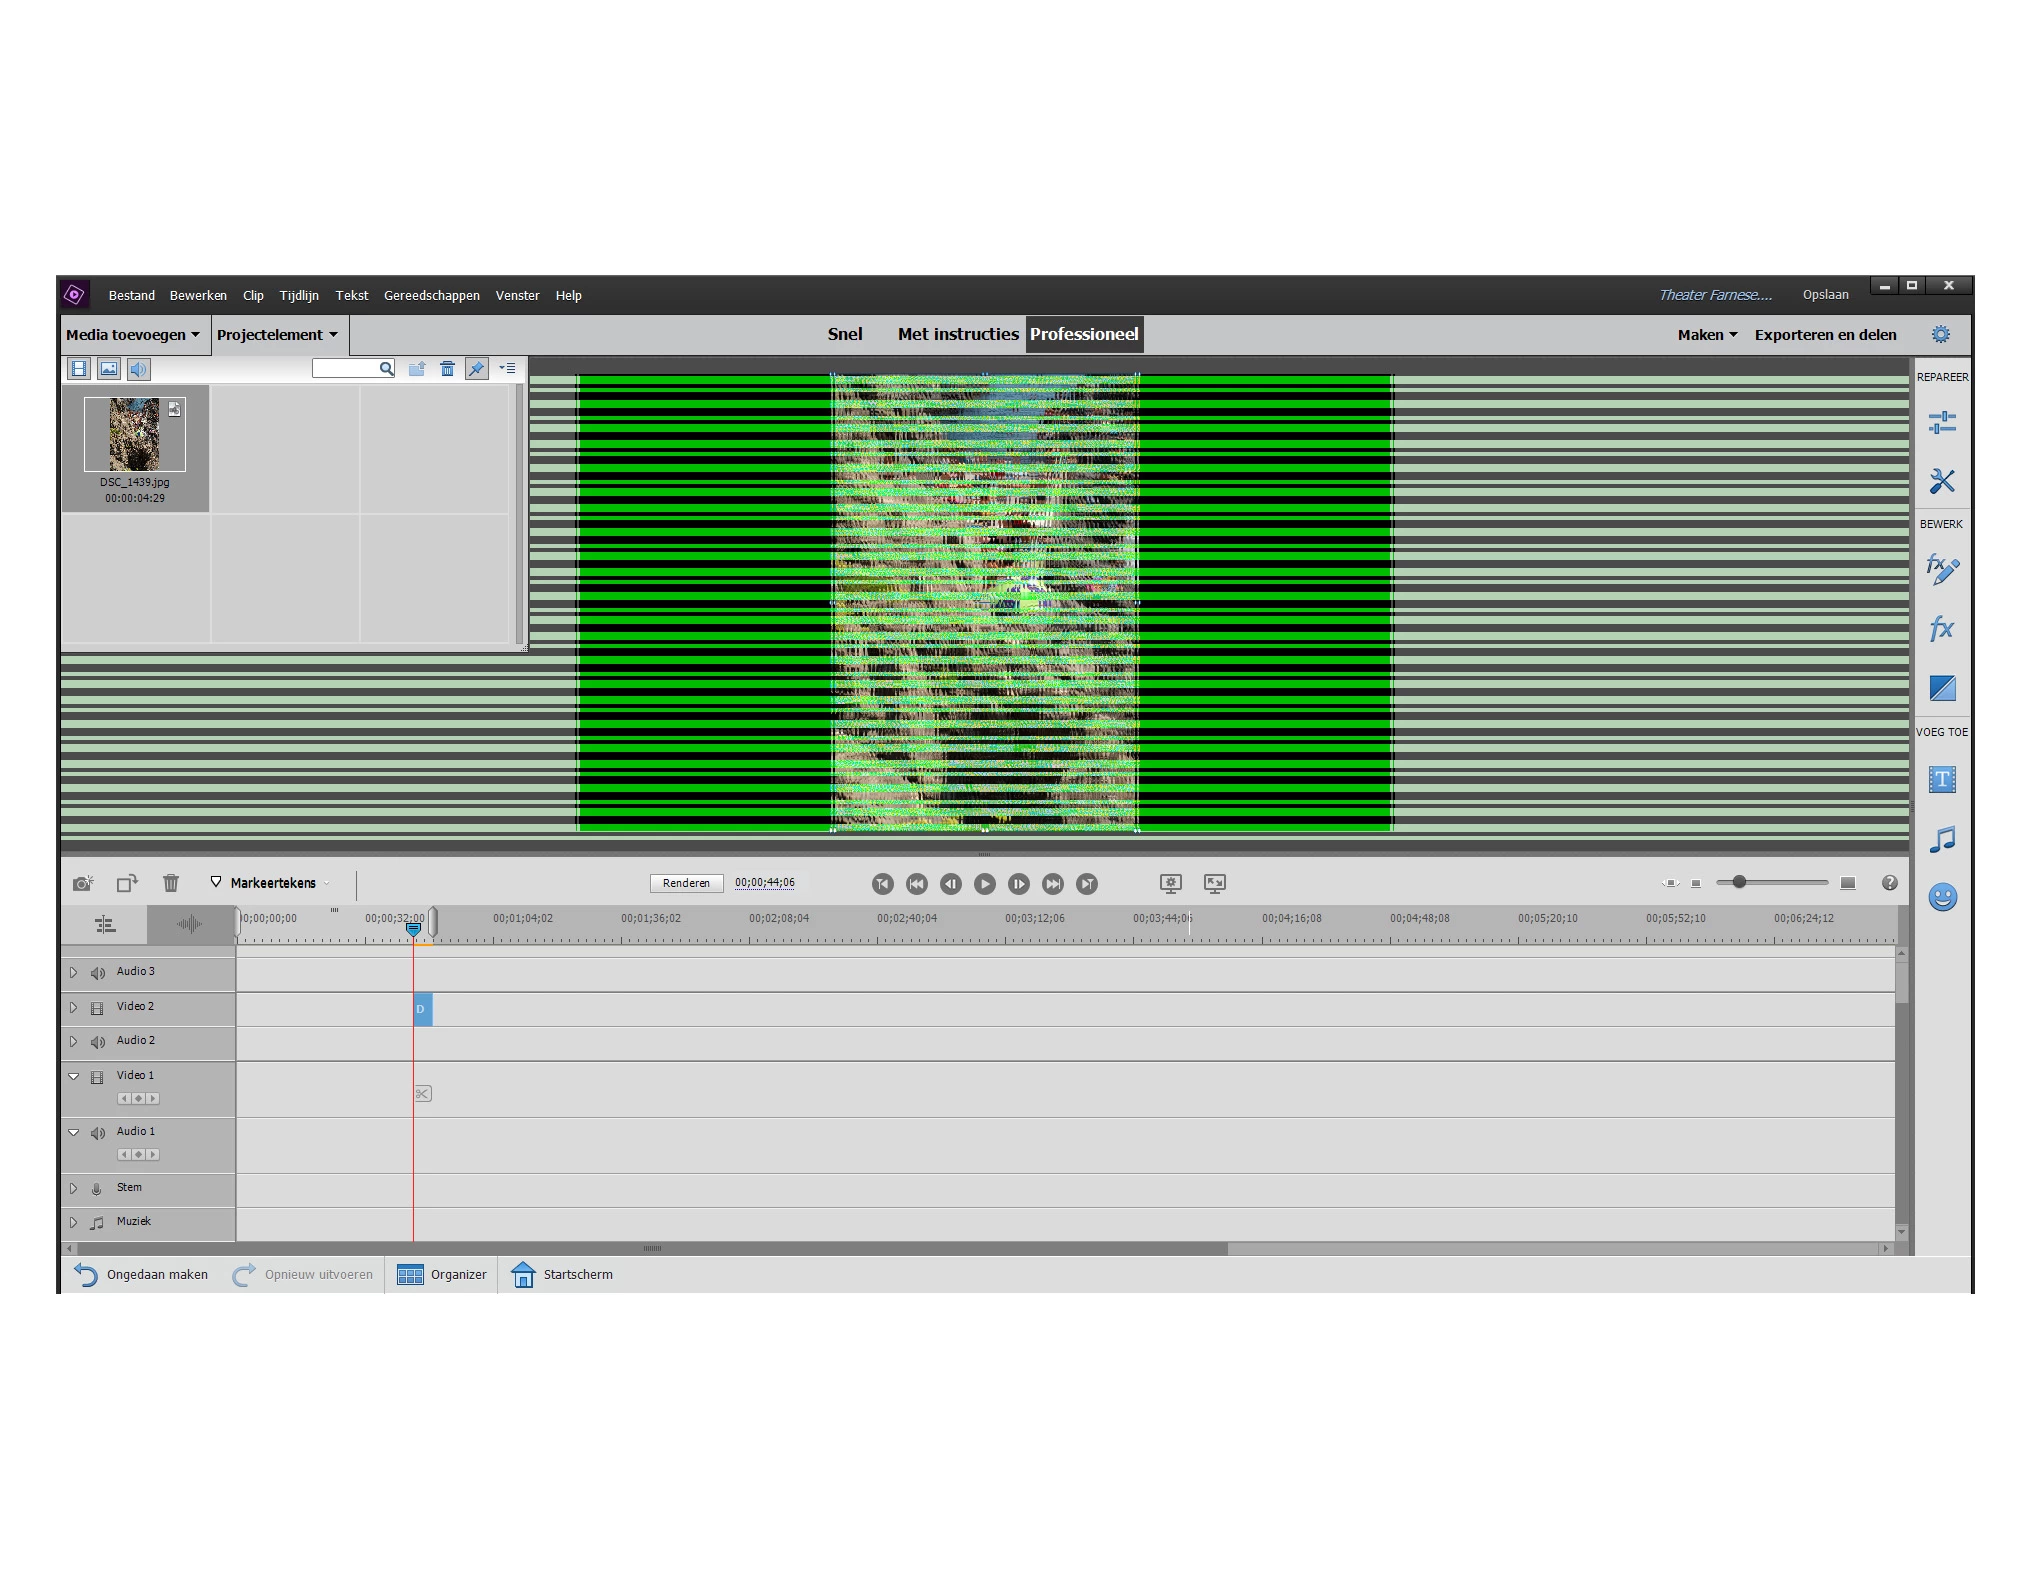
Task: Open the Music note panel
Action: pyautogui.click(x=1941, y=839)
